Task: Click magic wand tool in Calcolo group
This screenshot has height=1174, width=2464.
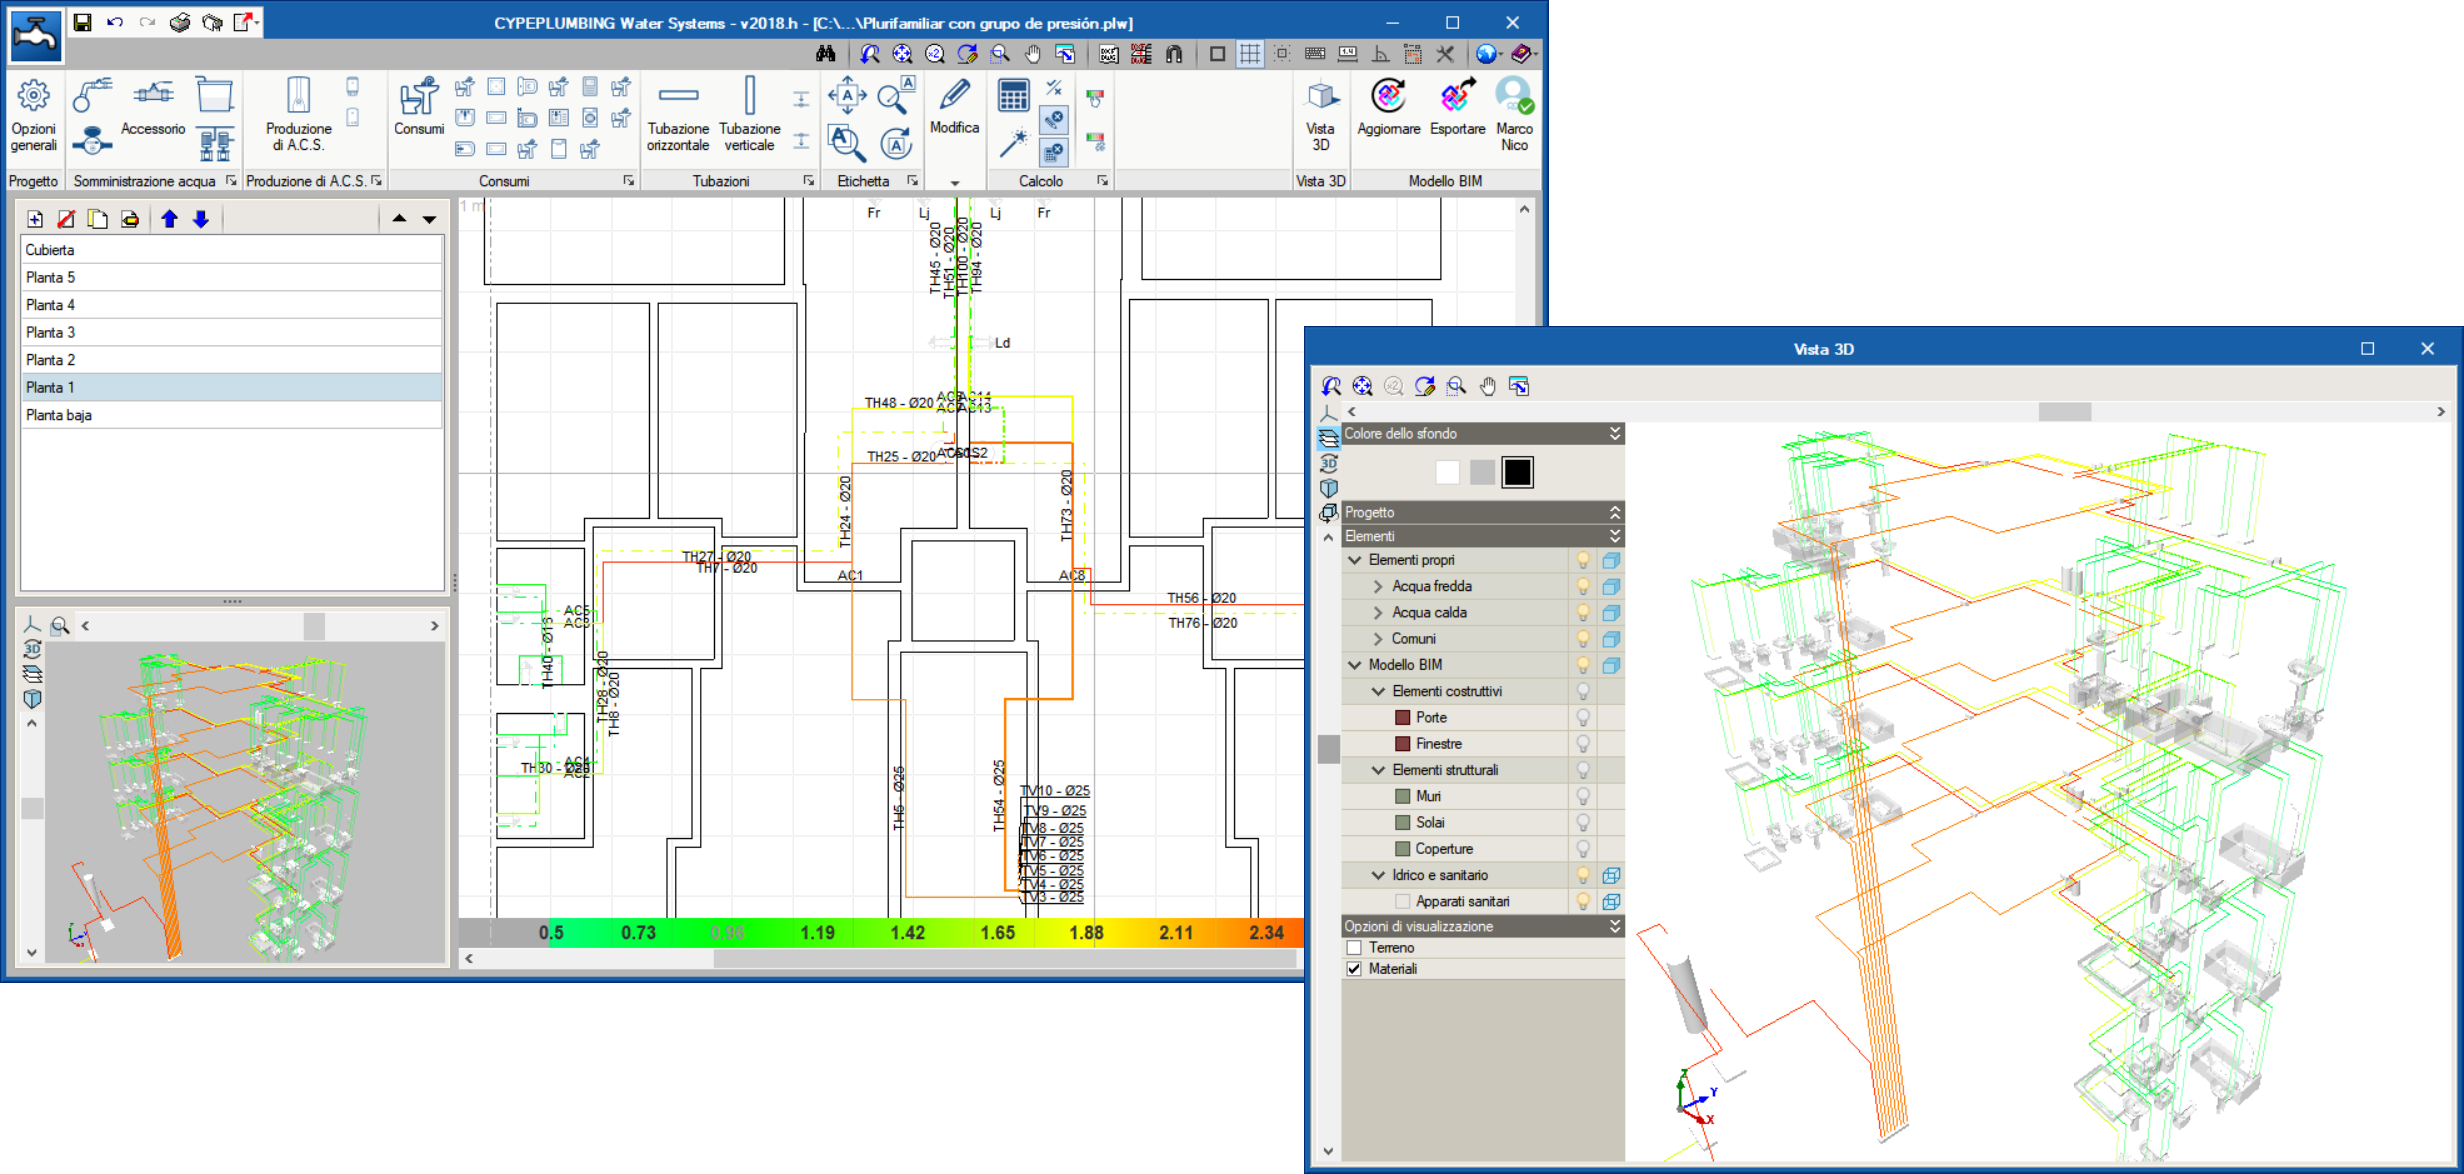Action: (1013, 143)
